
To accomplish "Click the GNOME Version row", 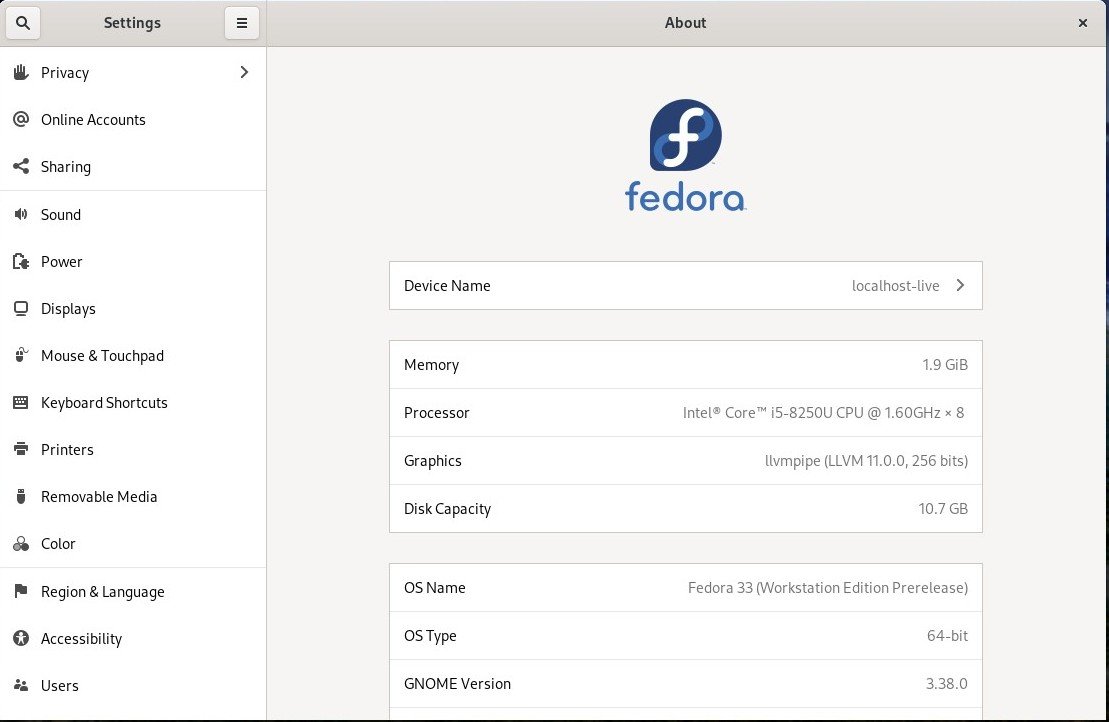I will pyautogui.click(x=685, y=683).
